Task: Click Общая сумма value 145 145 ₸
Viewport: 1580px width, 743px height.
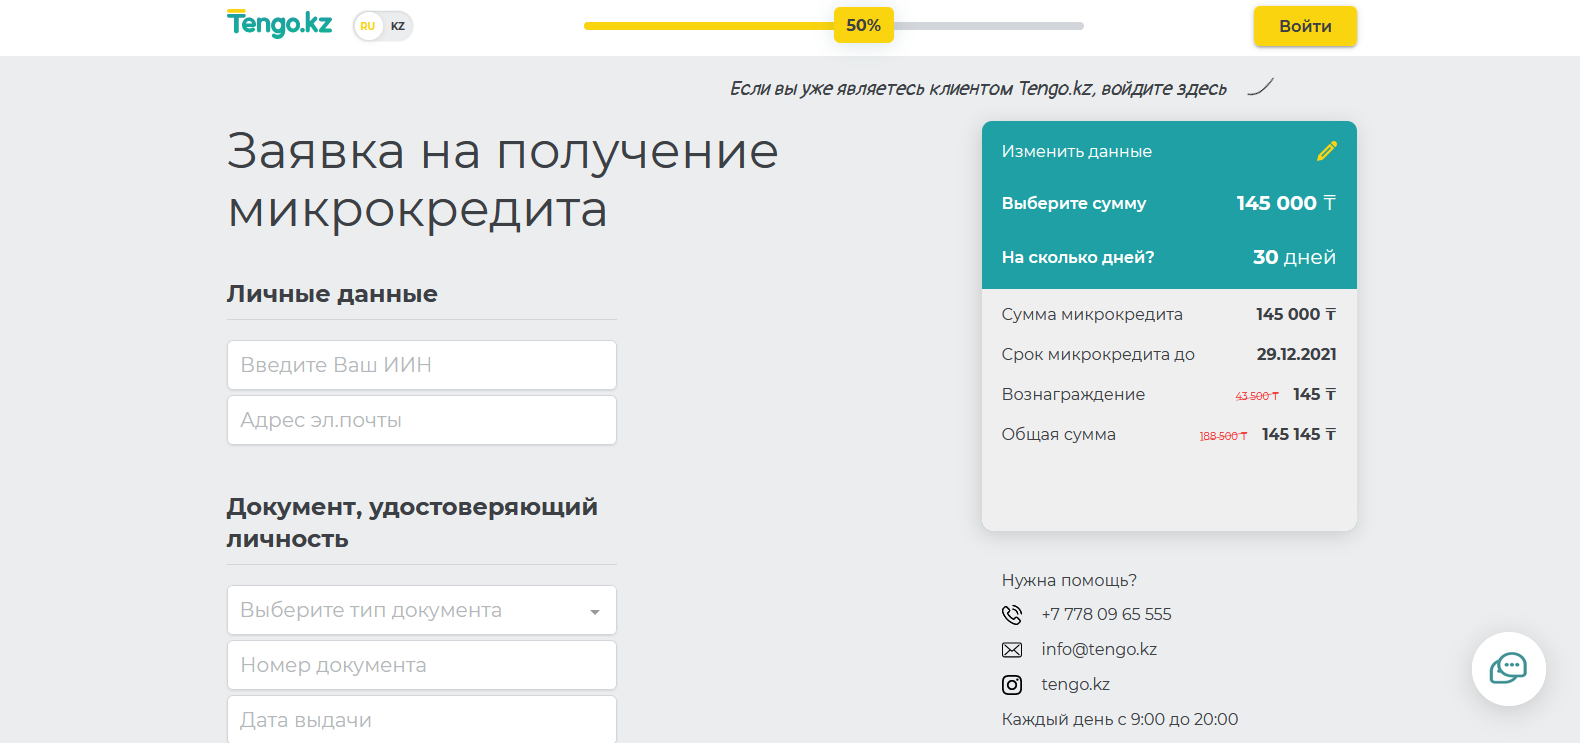Action: pyautogui.click(x=1299, y=434)
